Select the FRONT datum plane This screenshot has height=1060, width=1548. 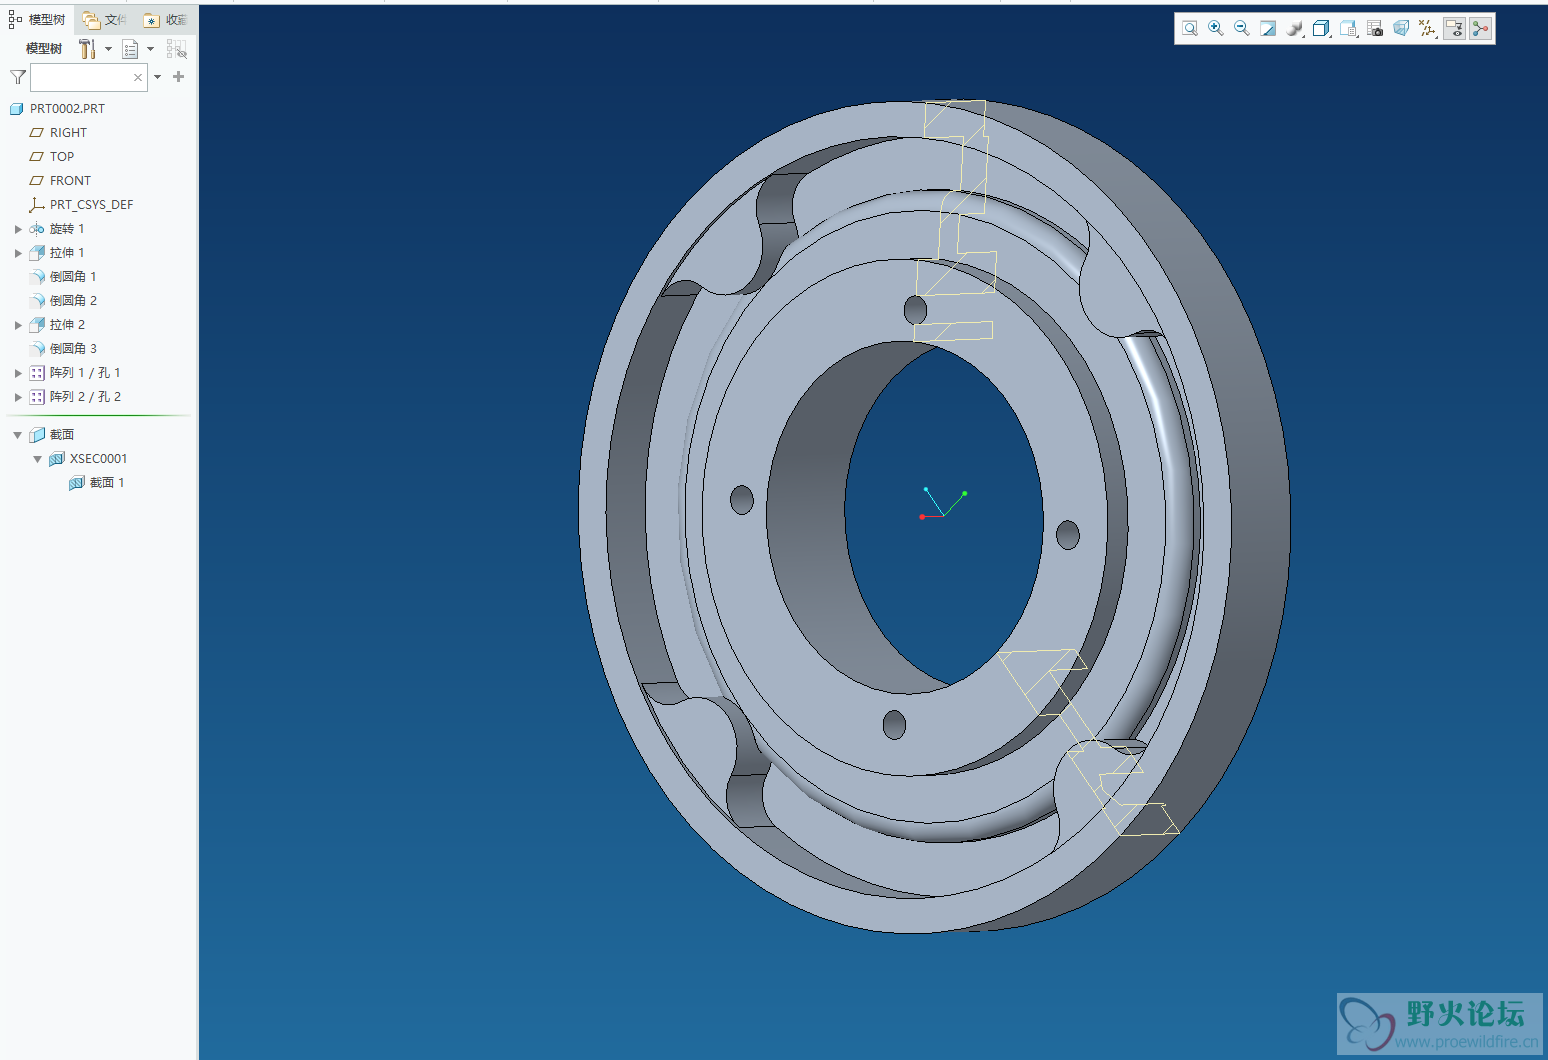click(70, 181)
